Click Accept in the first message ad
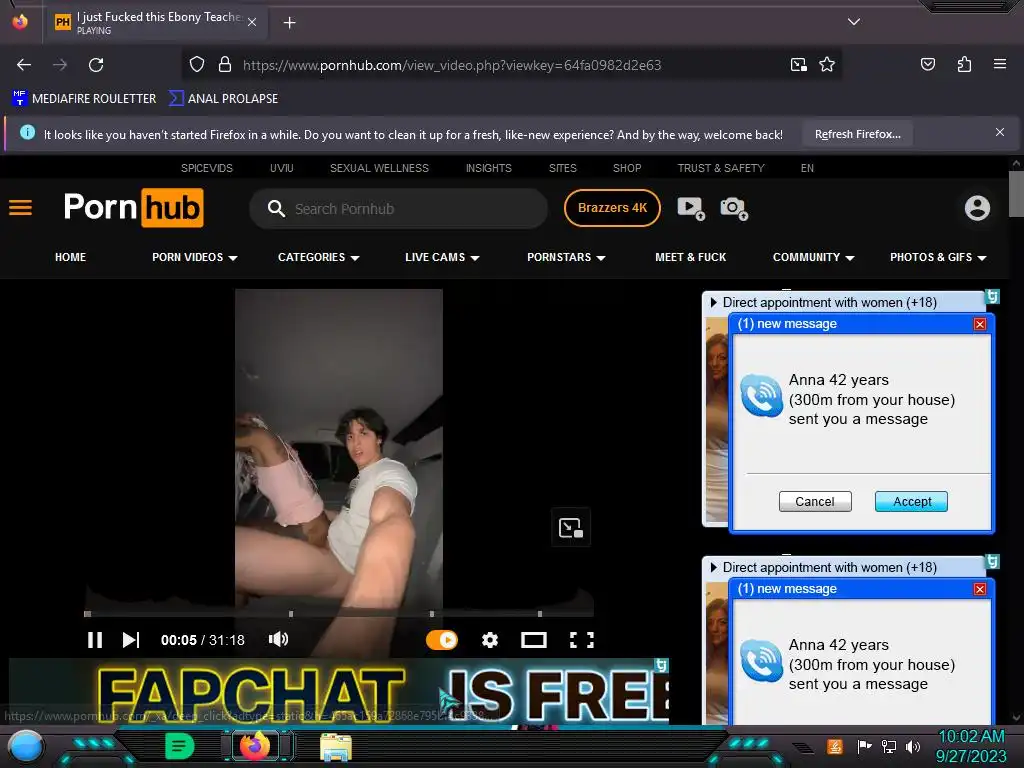The height and width of the screenshot is (768, 1024). [912, 502]
